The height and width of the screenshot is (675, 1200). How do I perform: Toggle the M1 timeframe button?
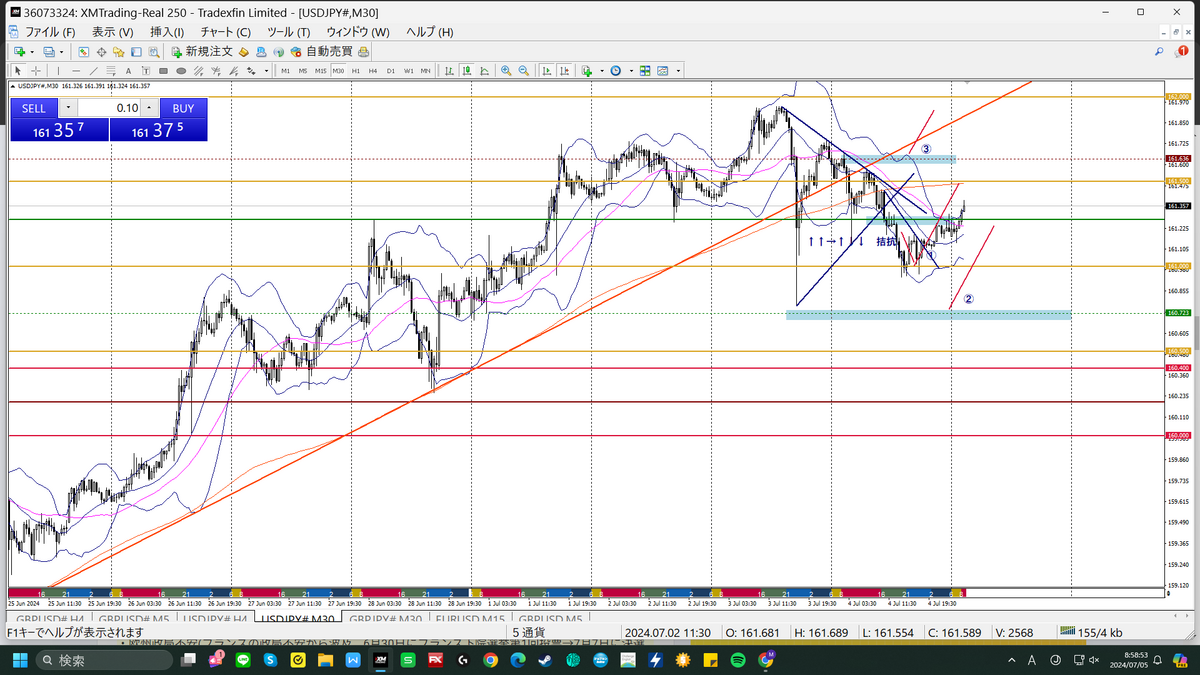(285, 71)
